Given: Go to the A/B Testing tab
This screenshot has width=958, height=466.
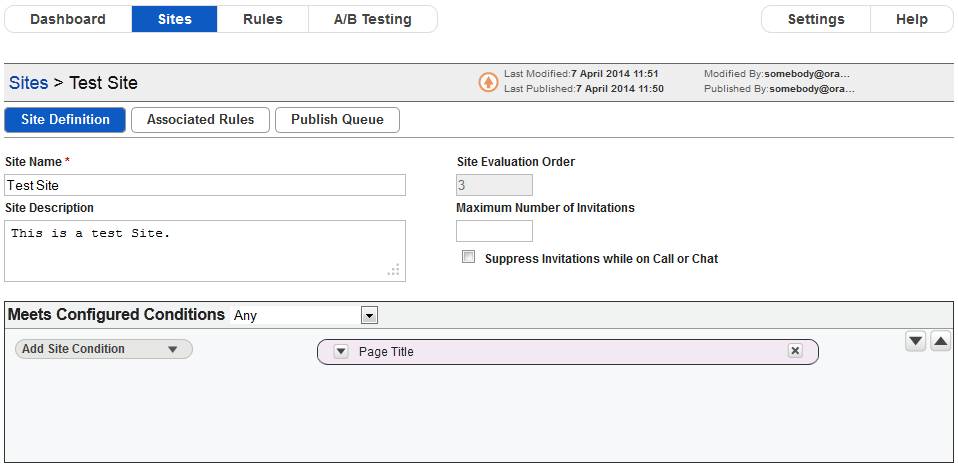Looking at the screenshot, I should (373, 19).
